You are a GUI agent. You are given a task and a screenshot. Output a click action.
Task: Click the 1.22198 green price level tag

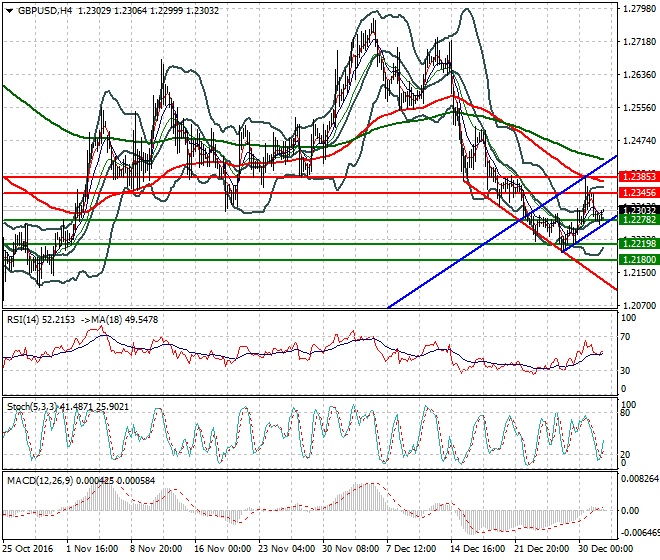coord(638,243)
